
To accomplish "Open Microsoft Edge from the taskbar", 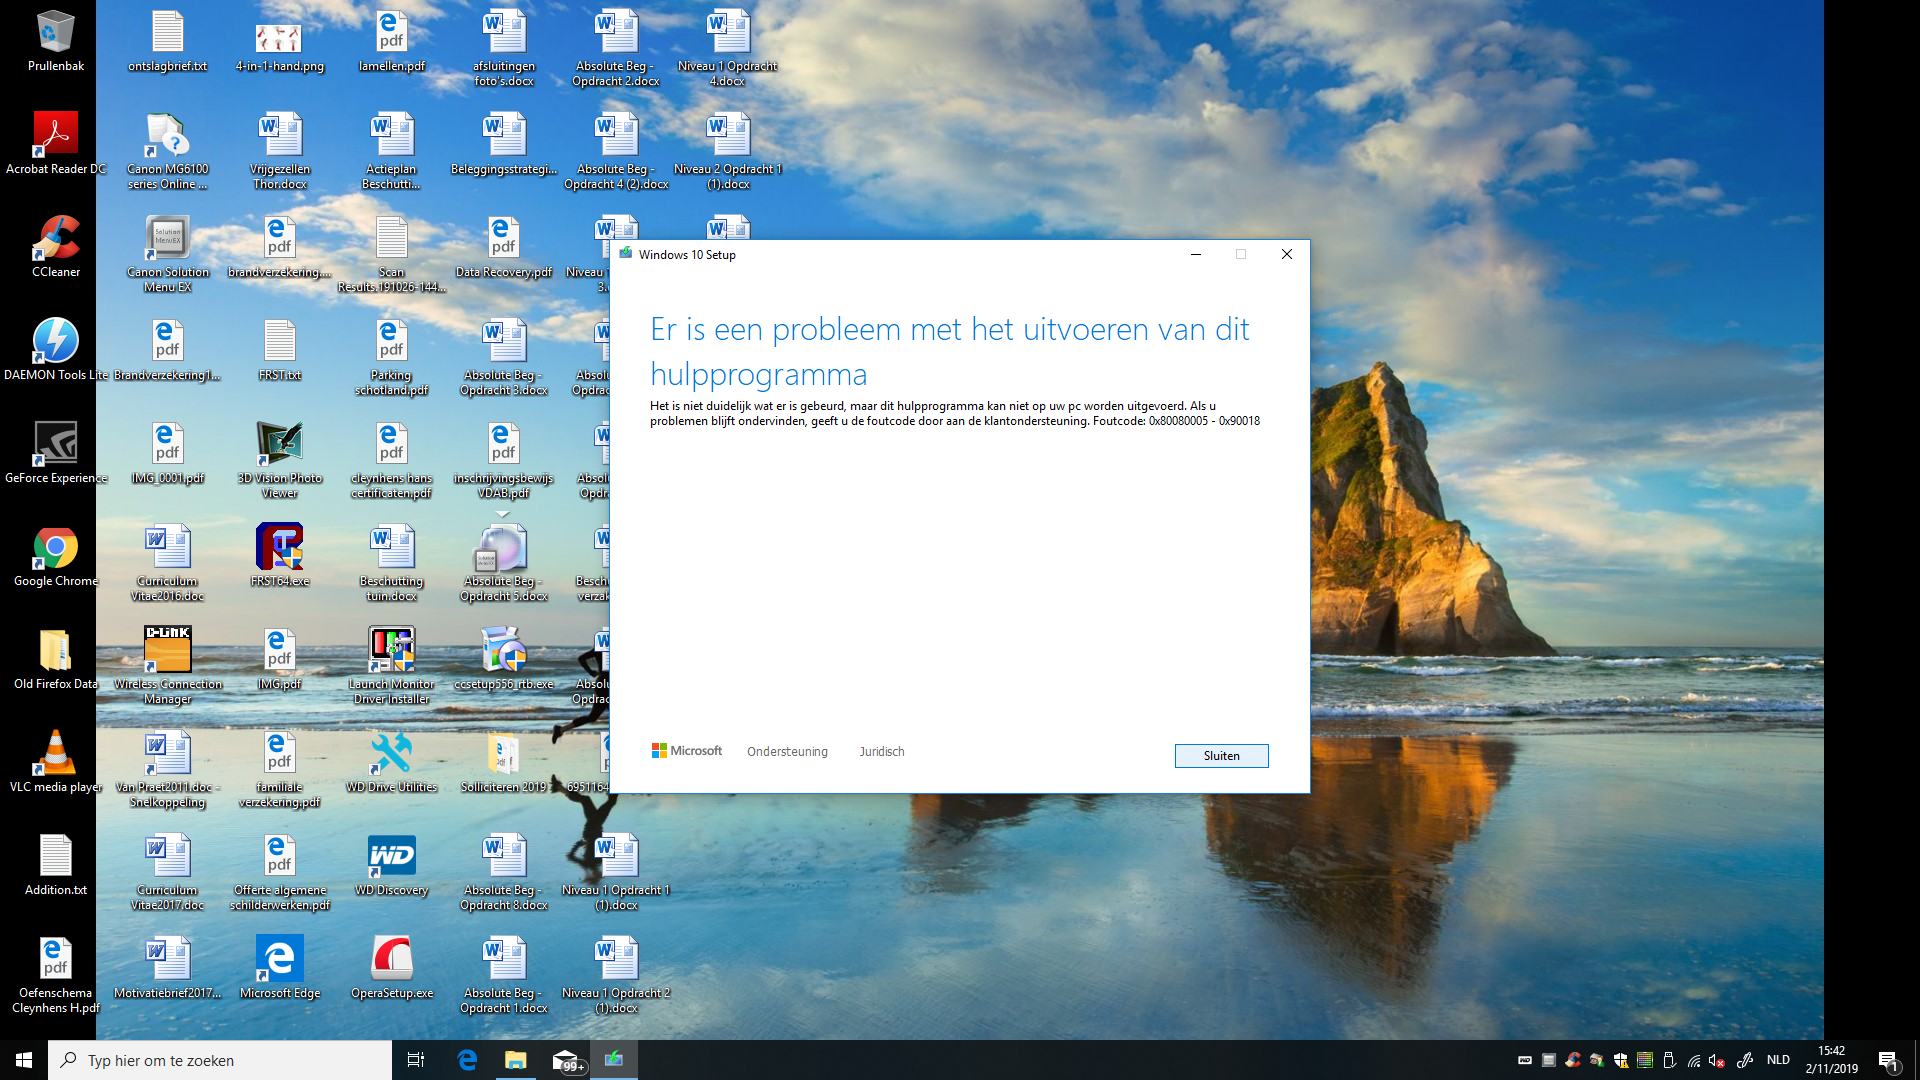I will [467, 1060].
